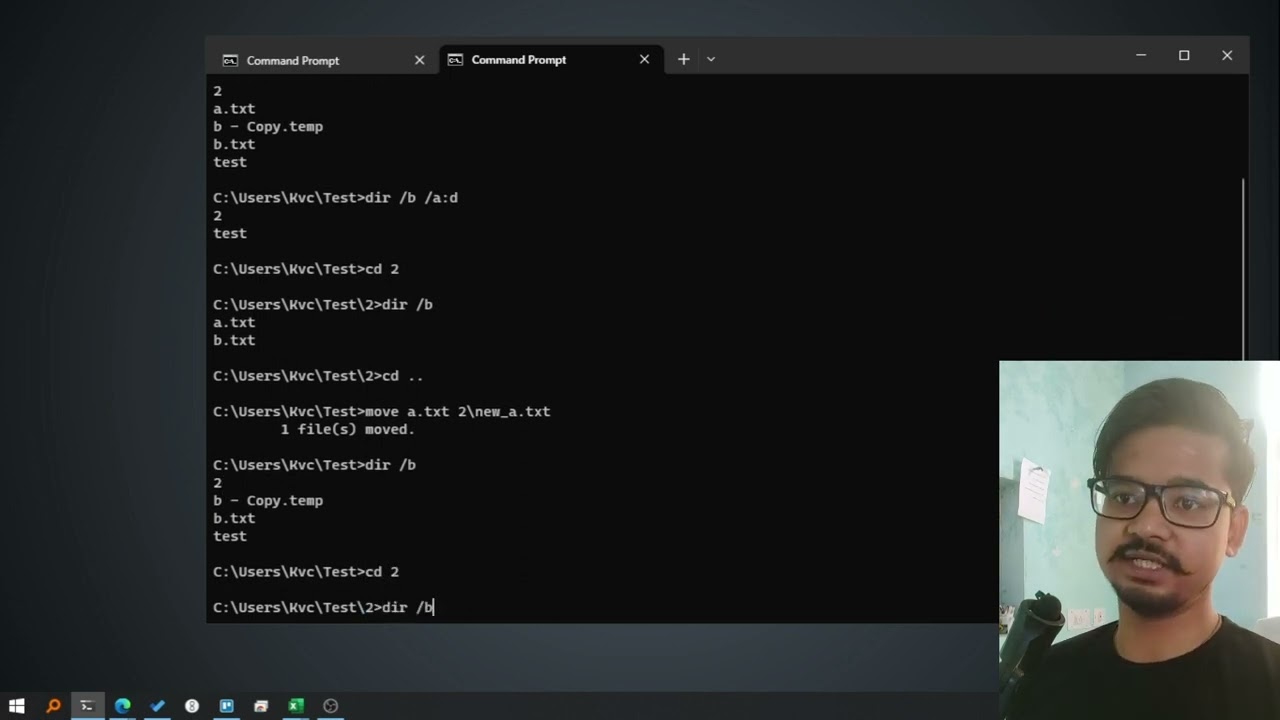This screenshot has width=1280, height=720.
Task: Close the second Command Prompt tab
Action: [x=644, y=60]
